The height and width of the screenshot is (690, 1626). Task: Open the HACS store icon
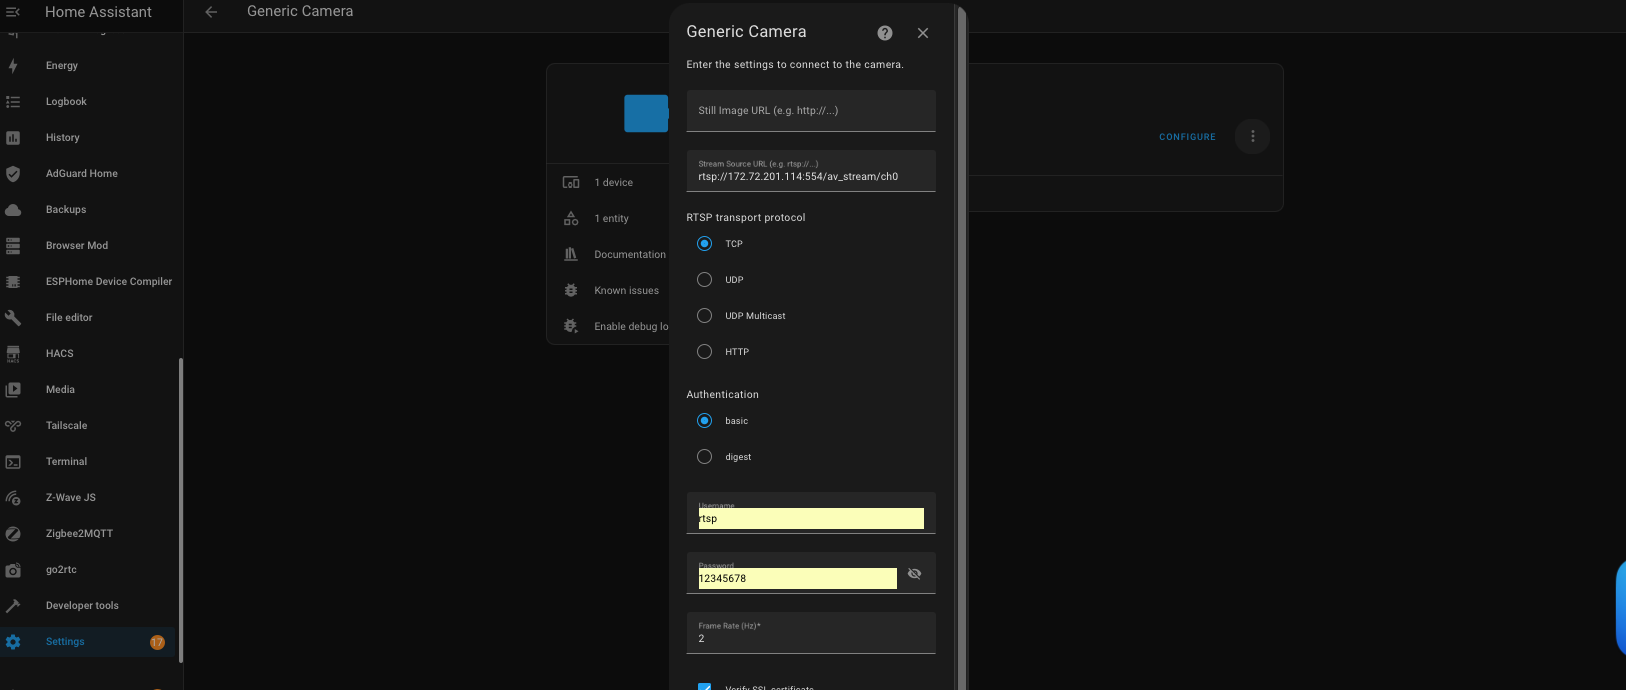tap(13, 354)
